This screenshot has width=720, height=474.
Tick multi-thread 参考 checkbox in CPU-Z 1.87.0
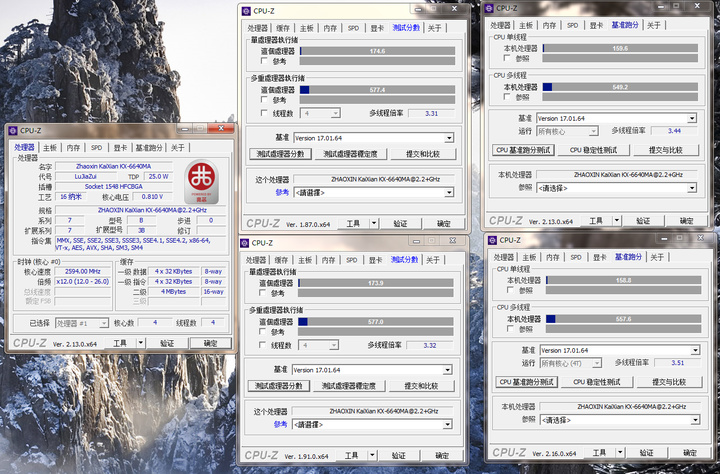tap(264, 99)
